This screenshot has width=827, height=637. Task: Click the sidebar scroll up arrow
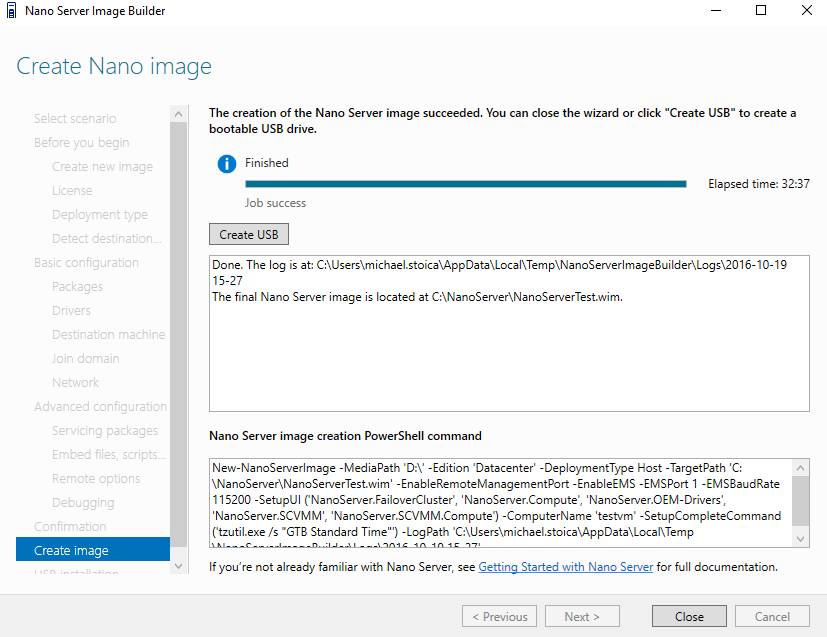click(x=178, y=114)
